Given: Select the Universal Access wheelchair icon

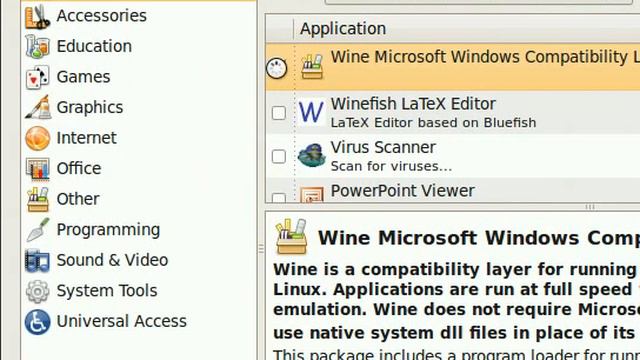Looking at the screenshot, I should (x=38, y=322).
